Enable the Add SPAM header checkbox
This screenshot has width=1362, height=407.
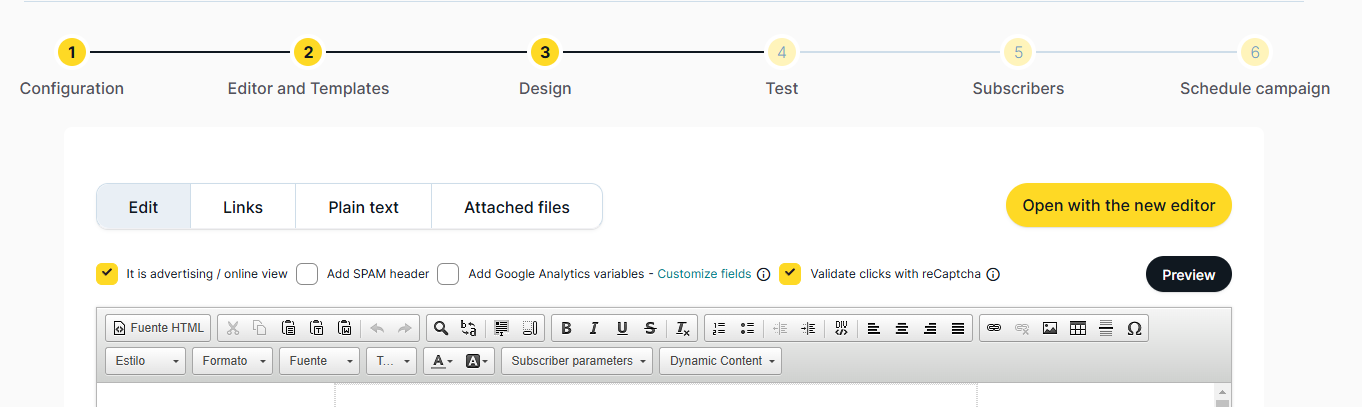coord(307,274)
